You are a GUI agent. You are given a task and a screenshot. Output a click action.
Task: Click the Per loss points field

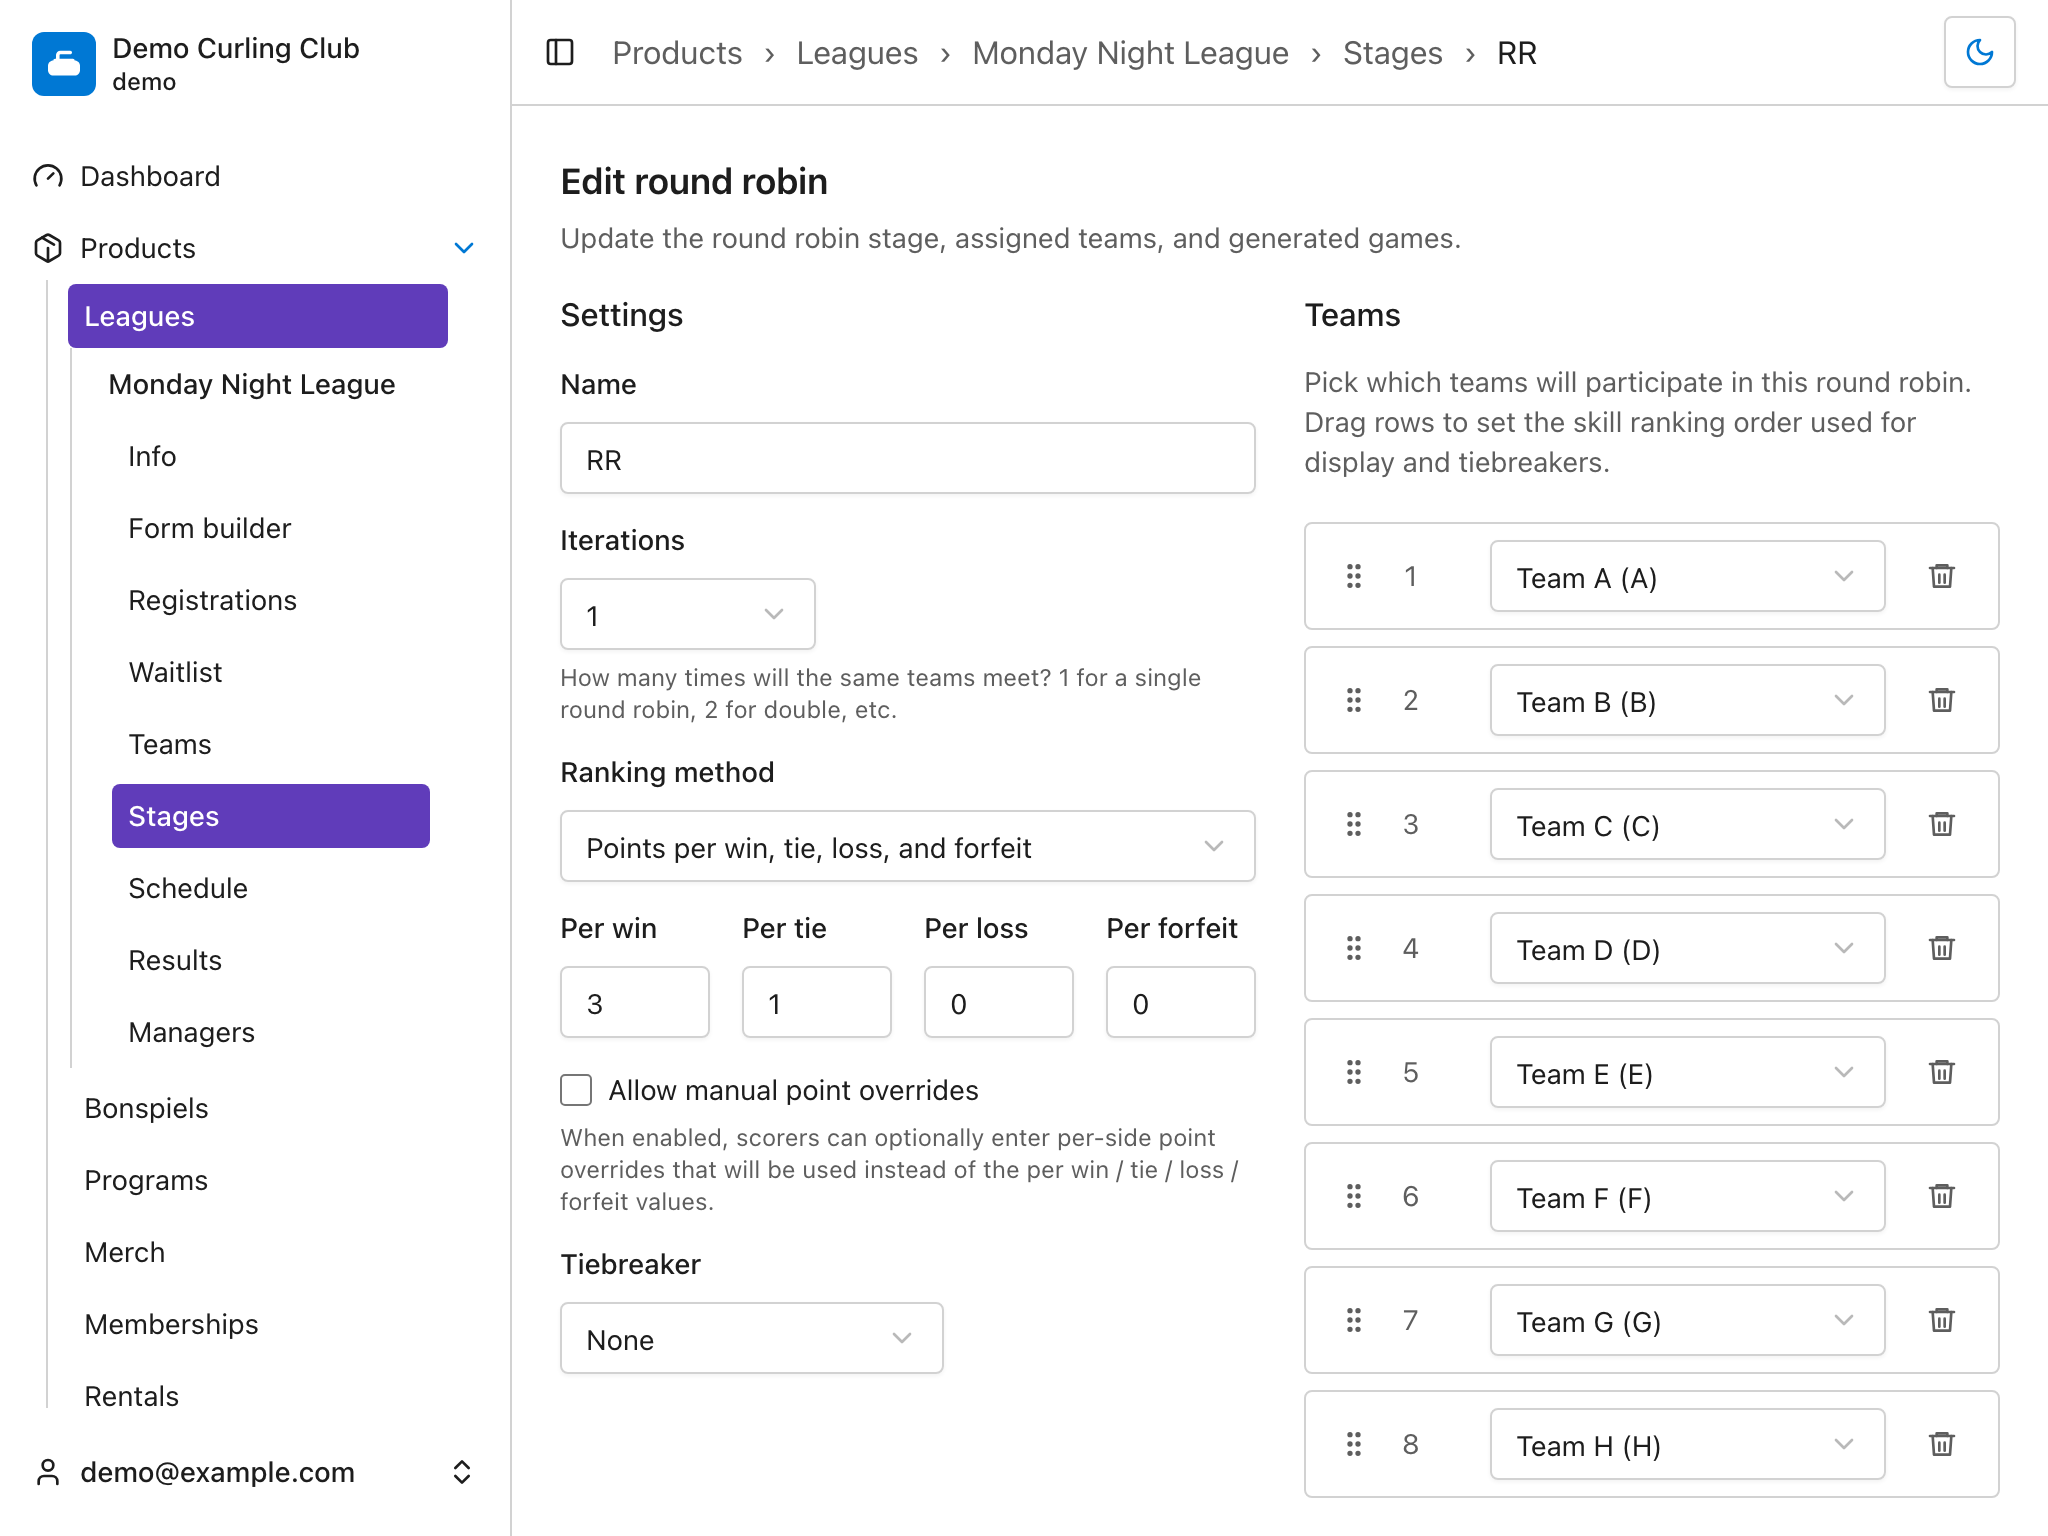point(999,1002)
